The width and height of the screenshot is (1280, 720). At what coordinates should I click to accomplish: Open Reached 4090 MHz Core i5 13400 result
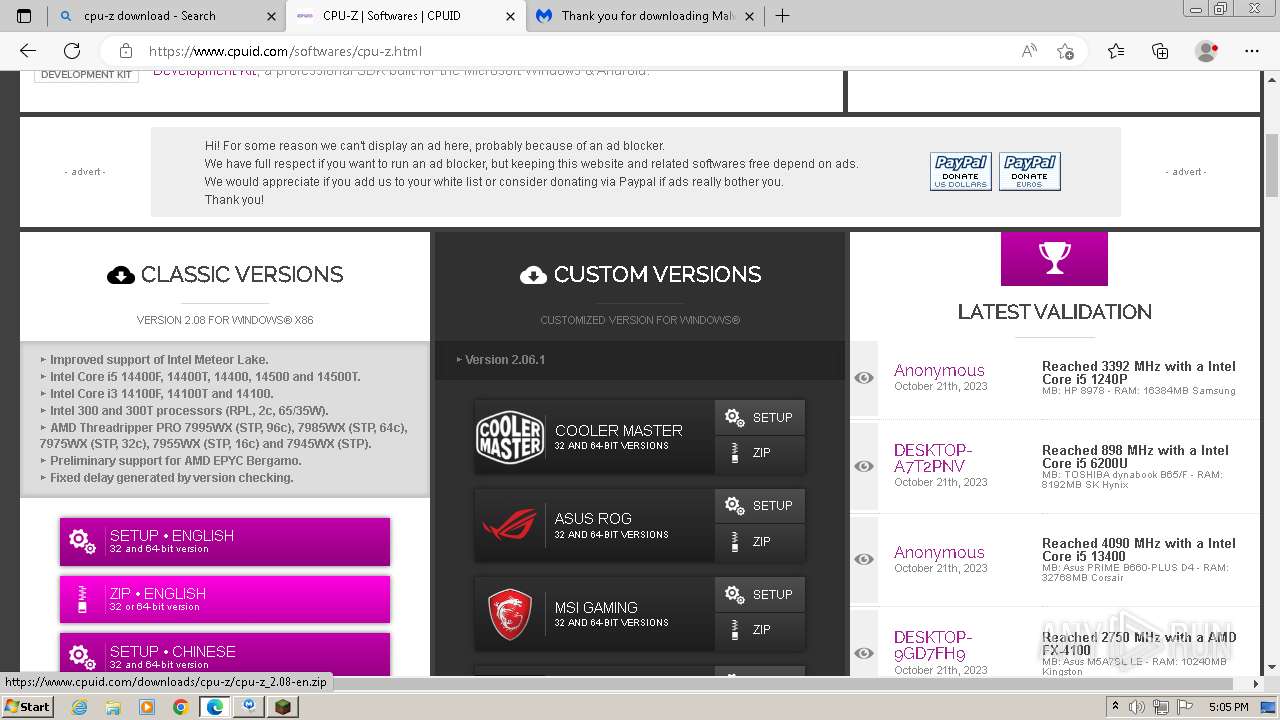pyautogui.click(x=1138, y=550)
